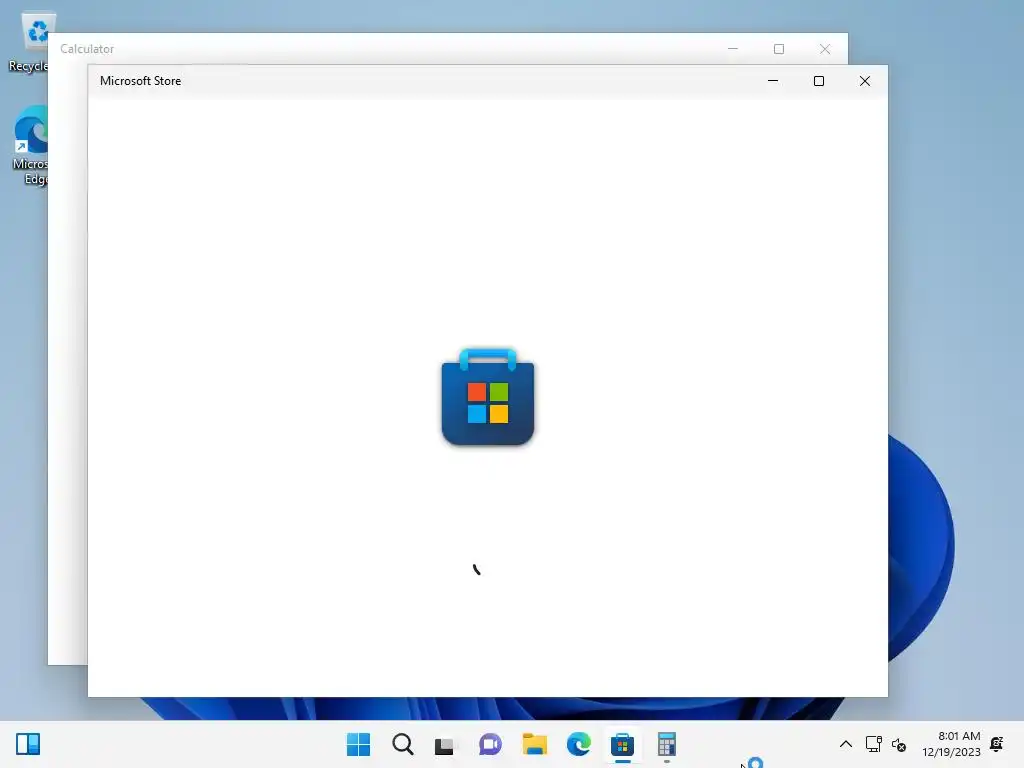Show hidden system tray icons
This screenshot has width=1024, height=768.
(846, 744)
